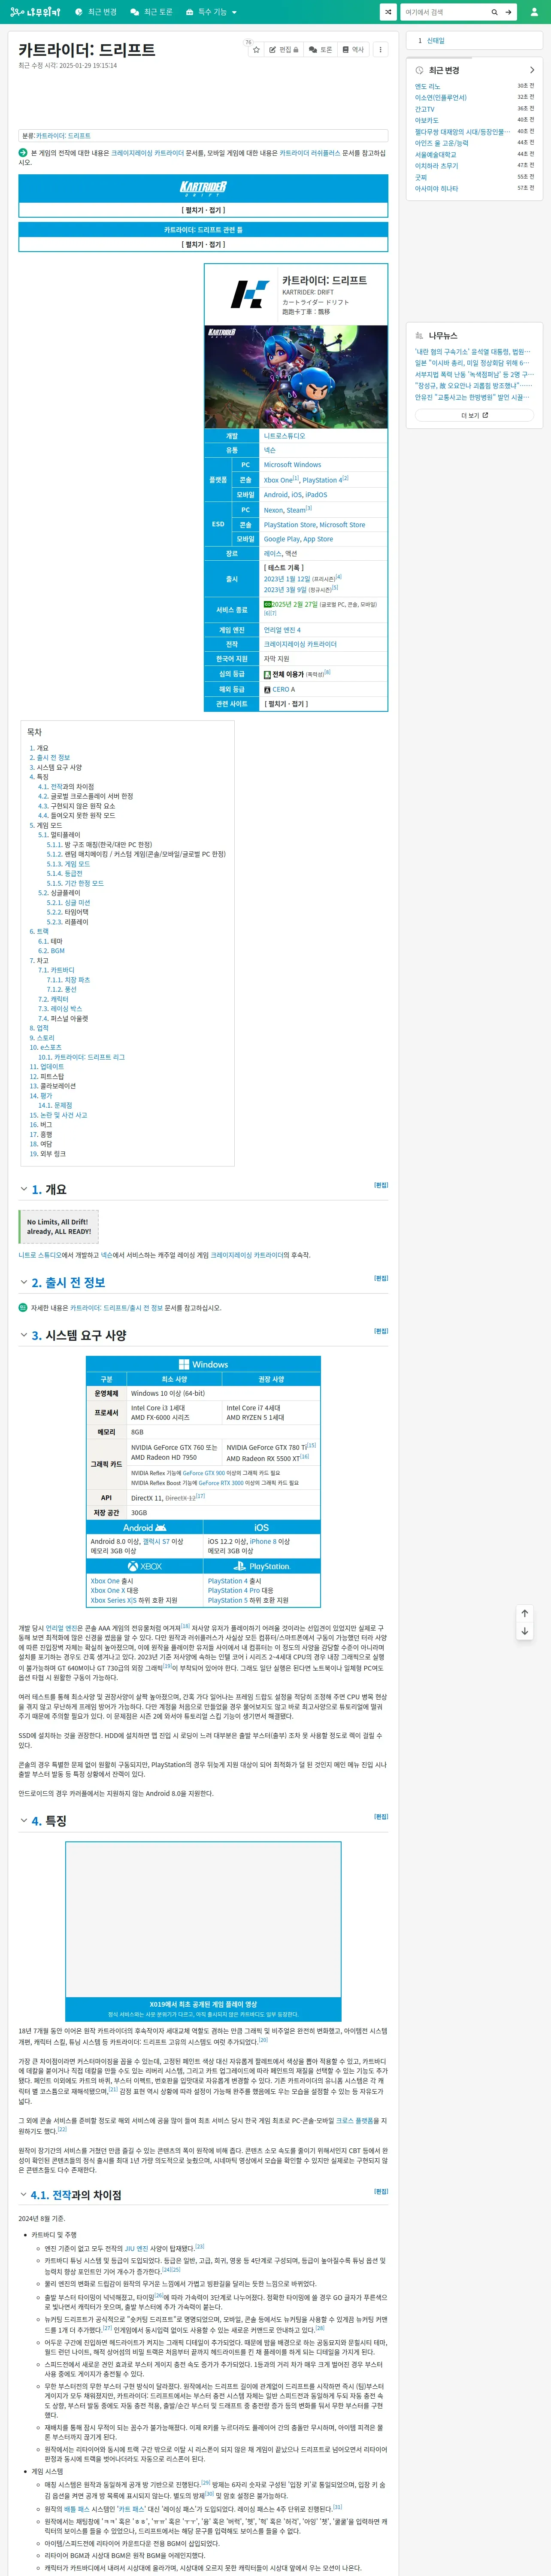Open the 넥슨 publisher link in infobox
Image resolution: width=551 pixels, height=2576 pixels.
tap(269, 450)
